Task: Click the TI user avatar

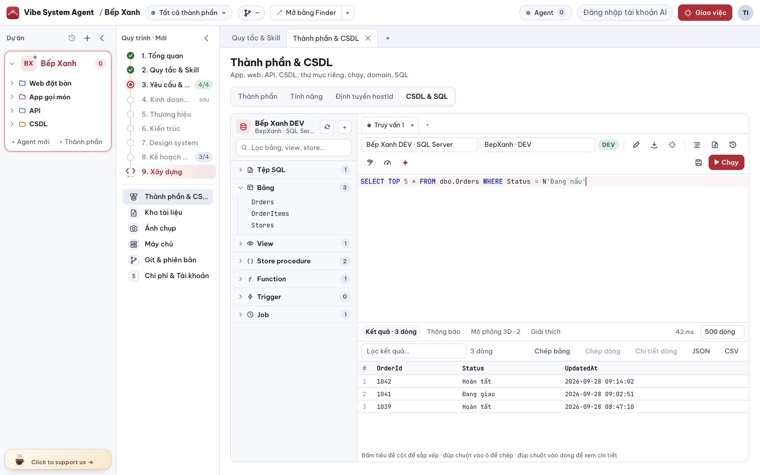Action: click(x=745, y=13)
